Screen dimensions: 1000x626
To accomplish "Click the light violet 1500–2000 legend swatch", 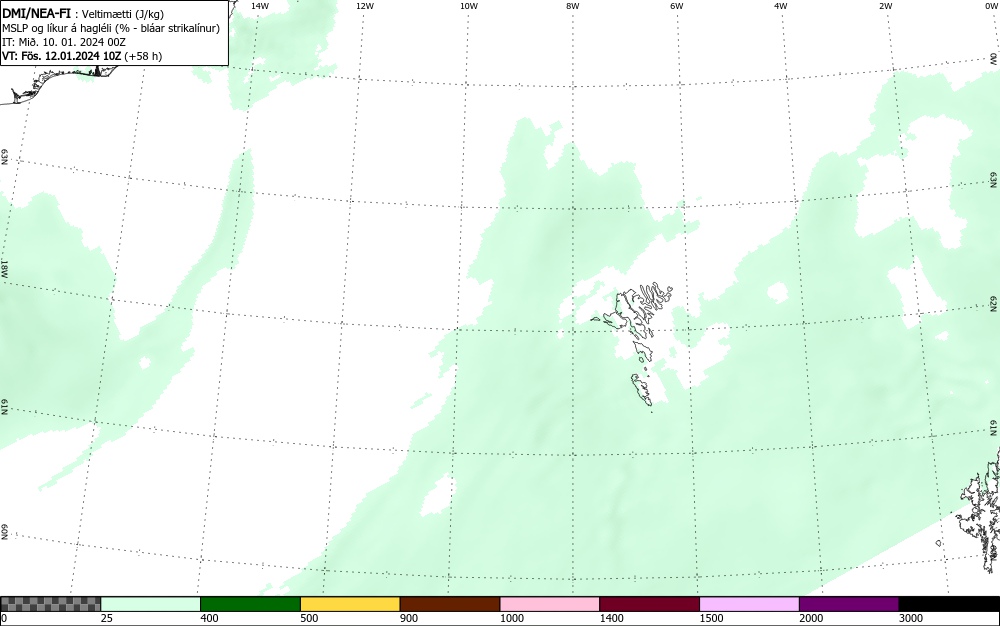I will (749, 604).
